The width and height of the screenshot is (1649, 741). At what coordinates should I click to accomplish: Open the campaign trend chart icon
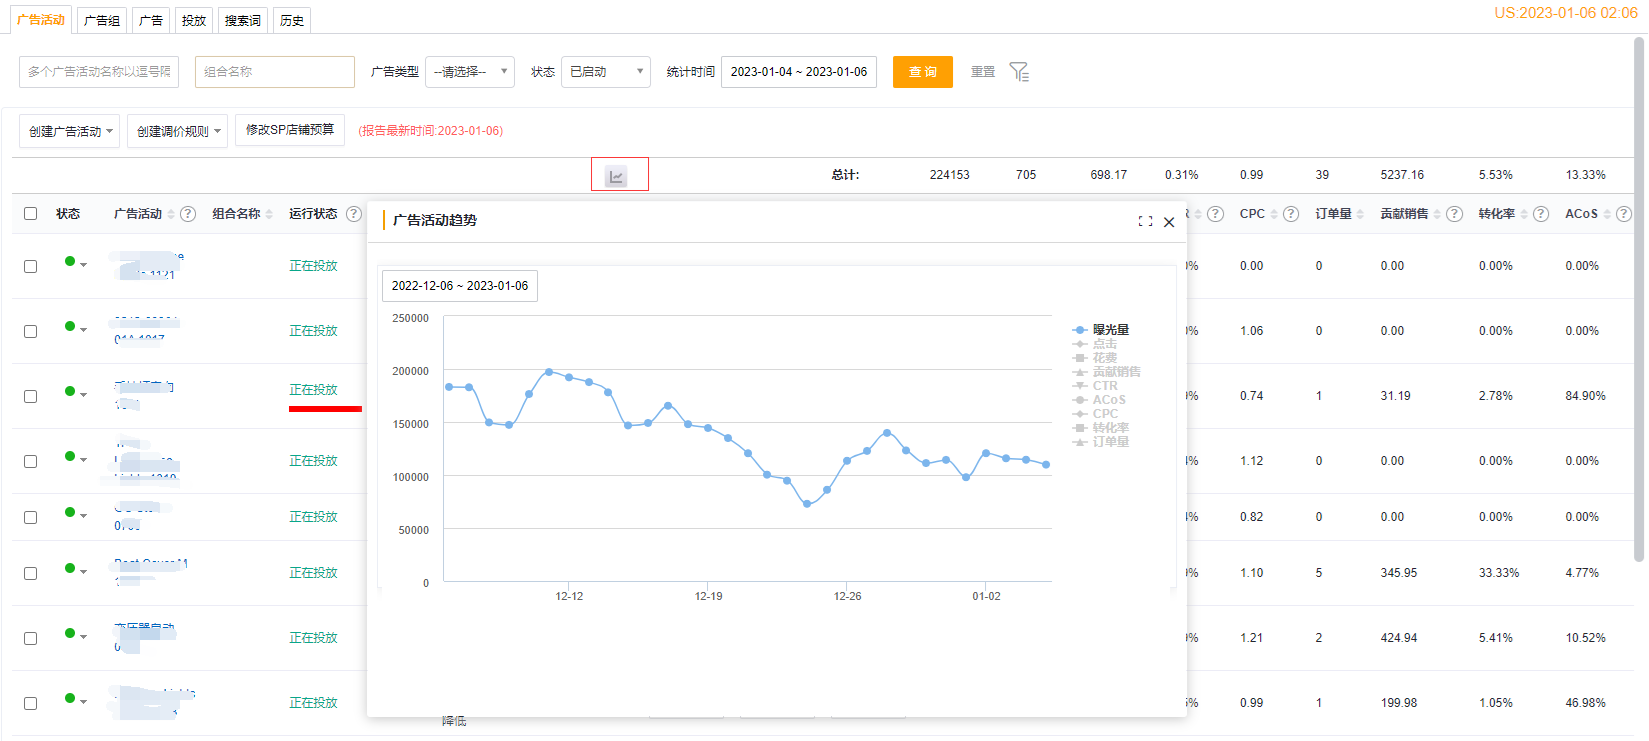[x=616, y=176]
